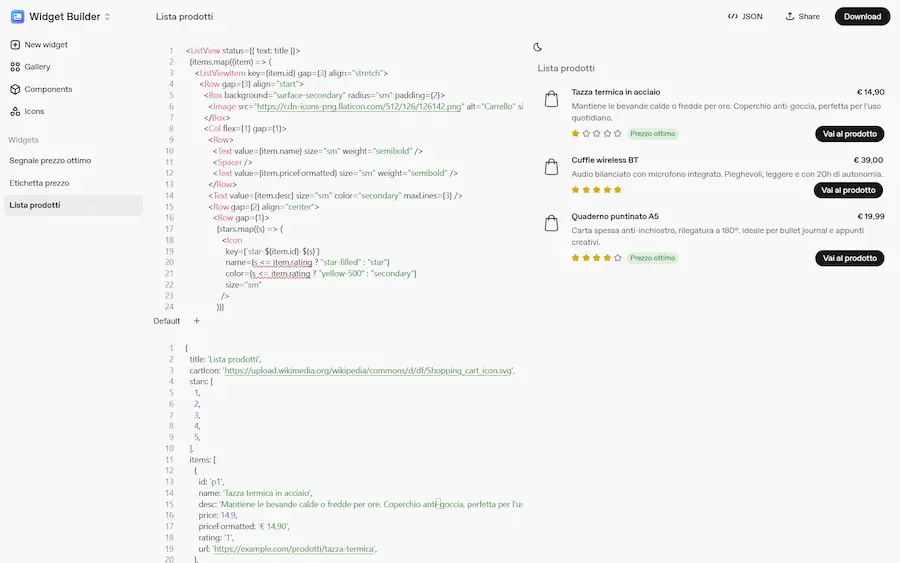This screenshot has width=900, height=563.
Task: Click the Components cube icon
Action: pyautogui.click(x=16, y=89)
